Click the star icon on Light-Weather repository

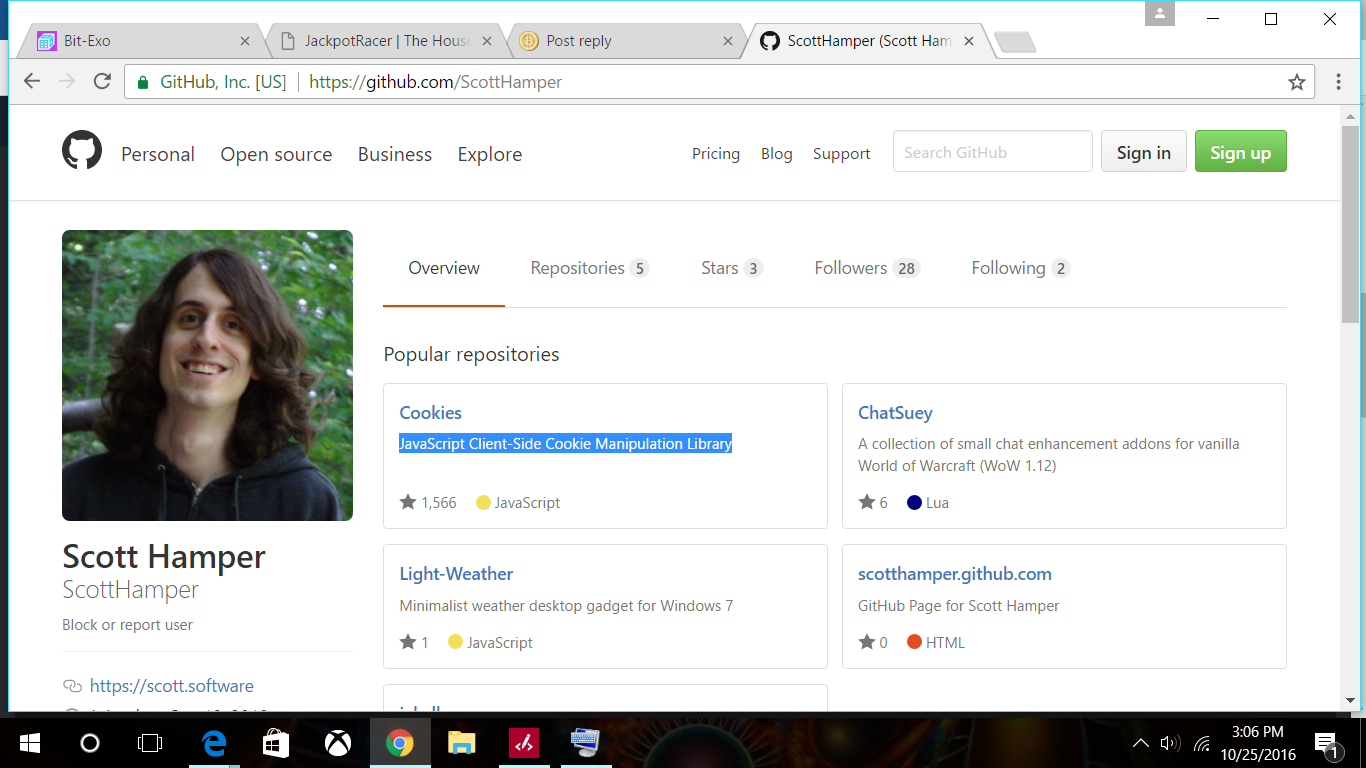coord(408,642)
